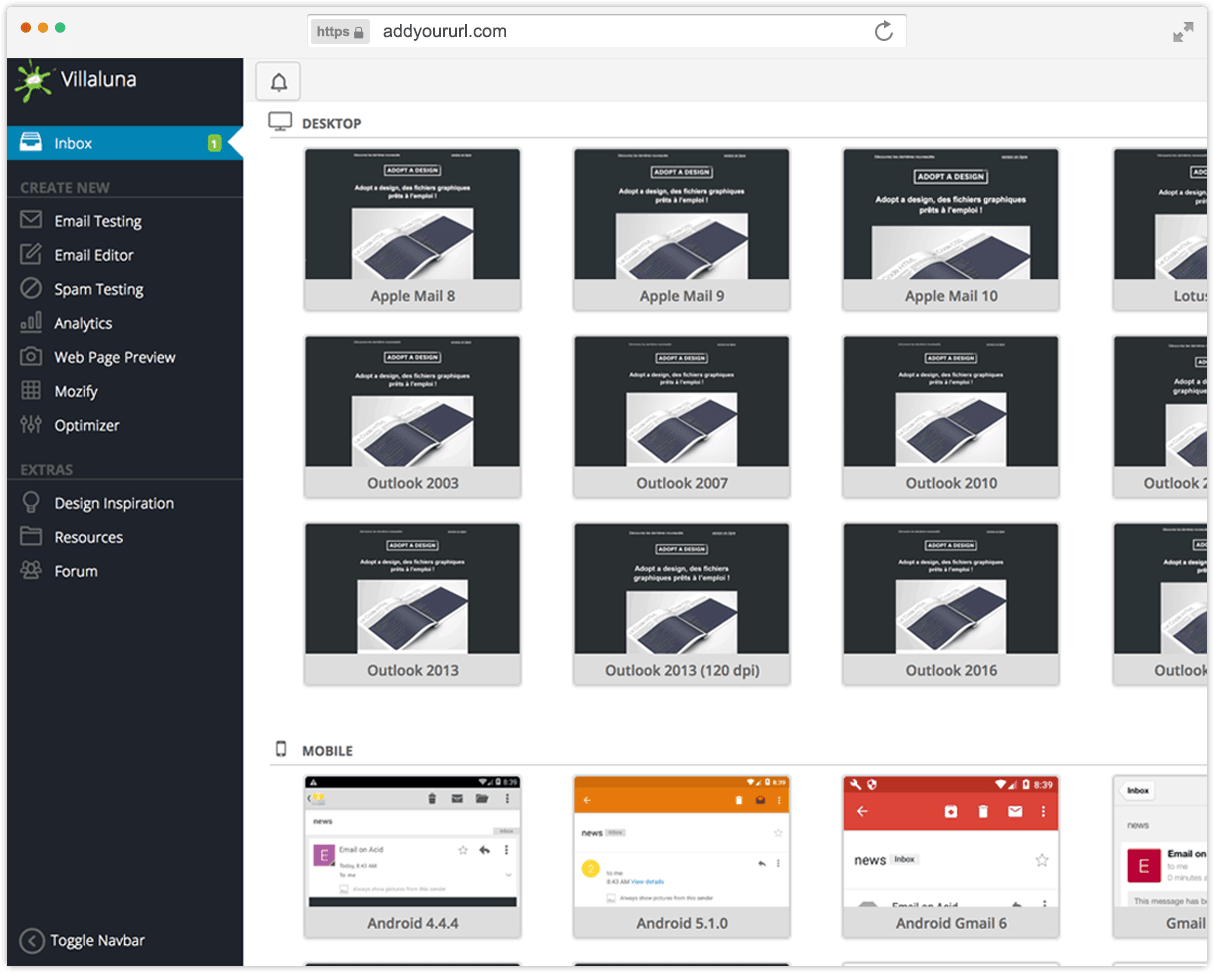This screenshot has width=1214, height=973.
Task: Open the Apple Mail 10 preview
Action: click(x=951, y=230)
